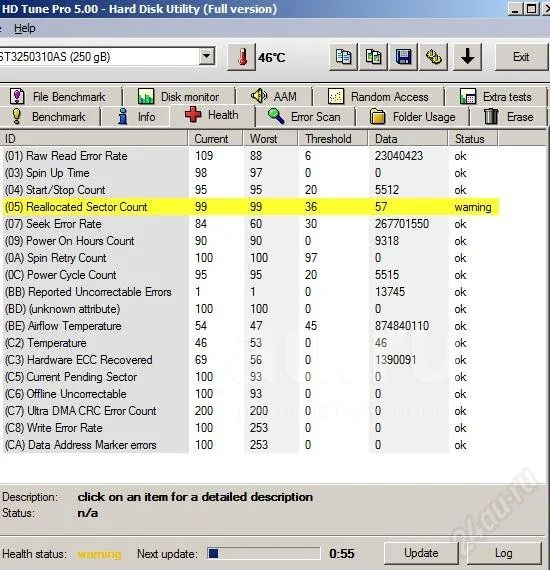This screenshot has height=570, width=550.
Task: Select the Spin Up Time row
Action: point(251,173)
